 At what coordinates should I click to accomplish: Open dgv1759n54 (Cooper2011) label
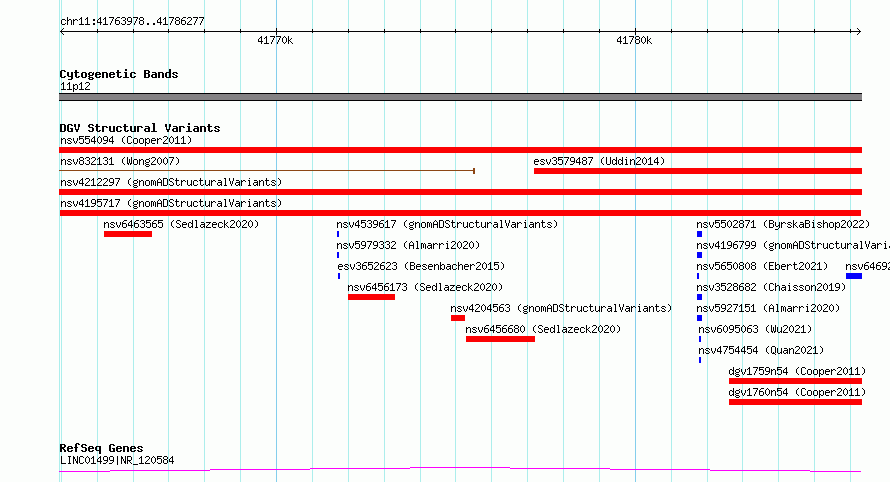point(797,371)
